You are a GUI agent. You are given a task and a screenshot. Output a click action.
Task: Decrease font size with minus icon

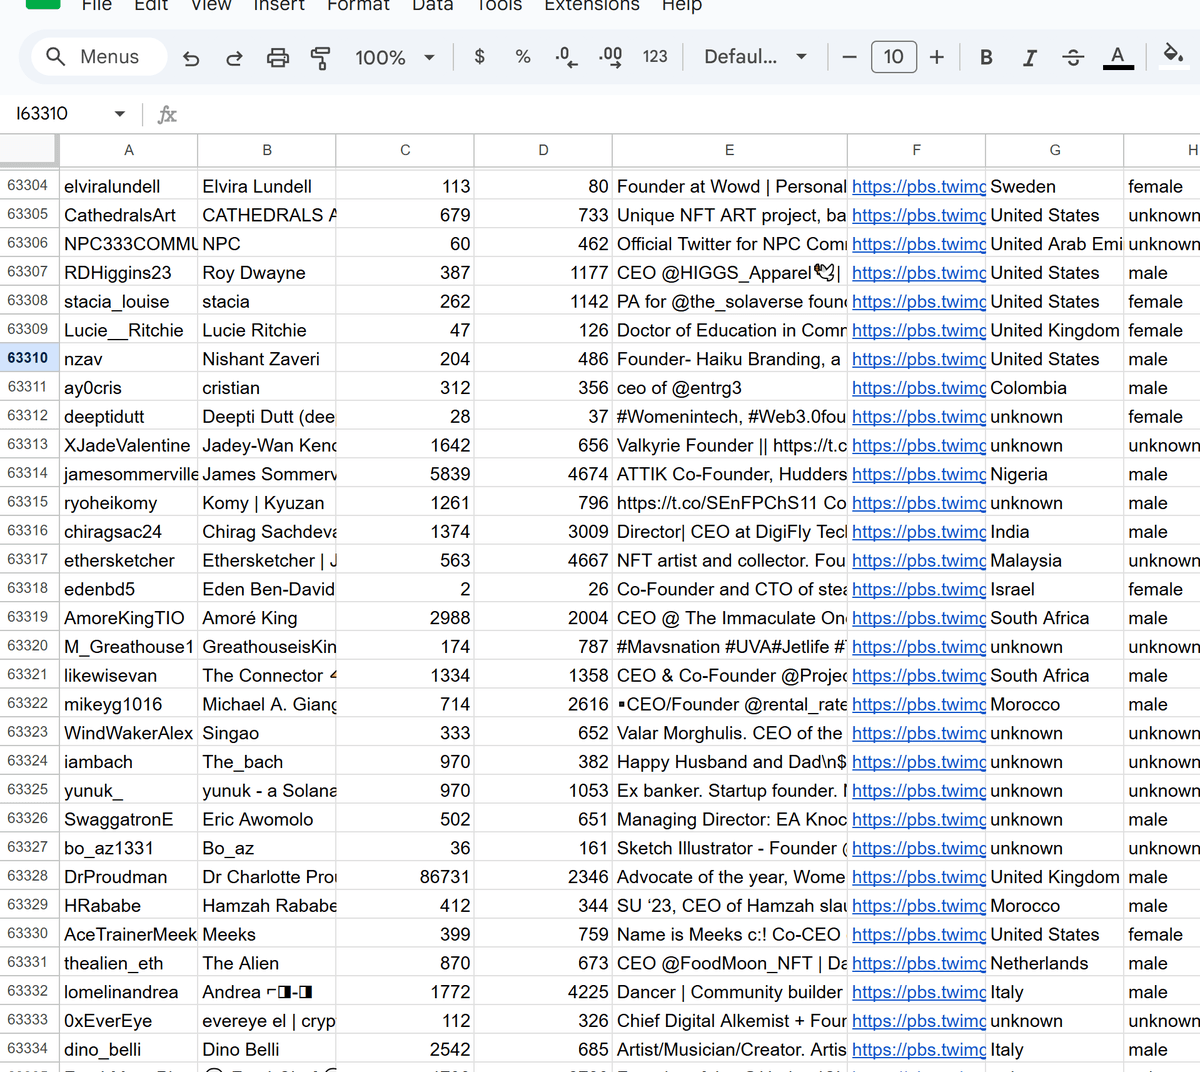(x=850, y=57)
